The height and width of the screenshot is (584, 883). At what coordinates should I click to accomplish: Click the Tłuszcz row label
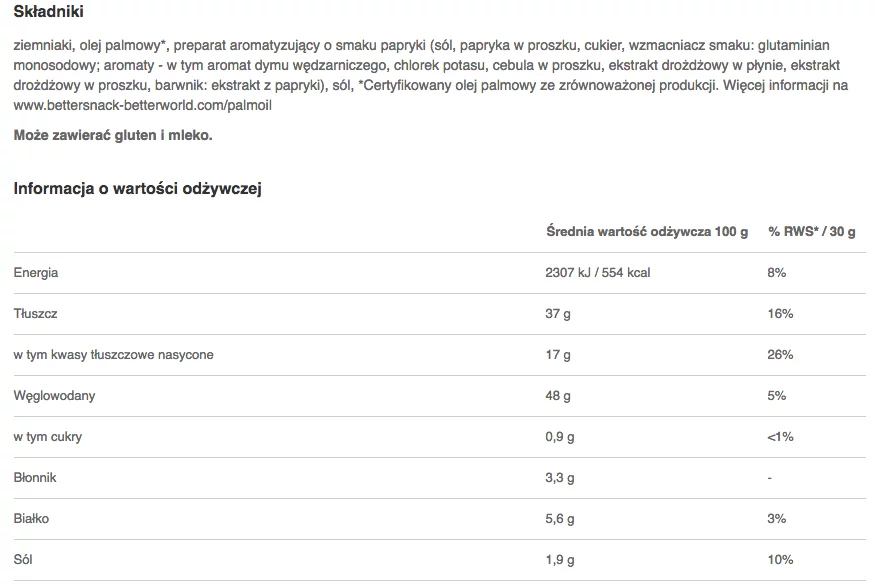coord(35,314)
